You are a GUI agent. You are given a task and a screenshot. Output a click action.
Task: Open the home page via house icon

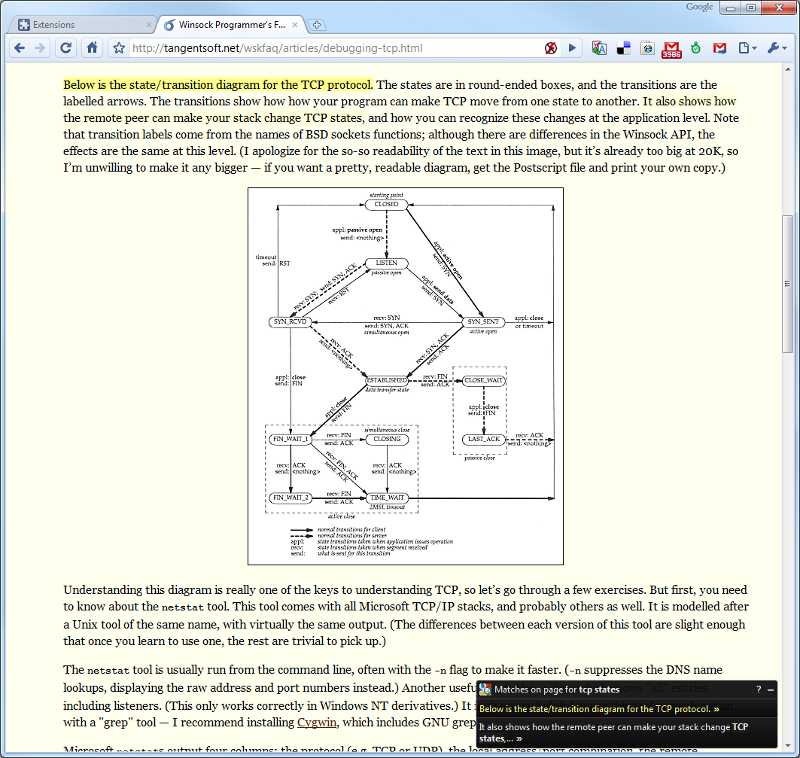pos(92,48)
